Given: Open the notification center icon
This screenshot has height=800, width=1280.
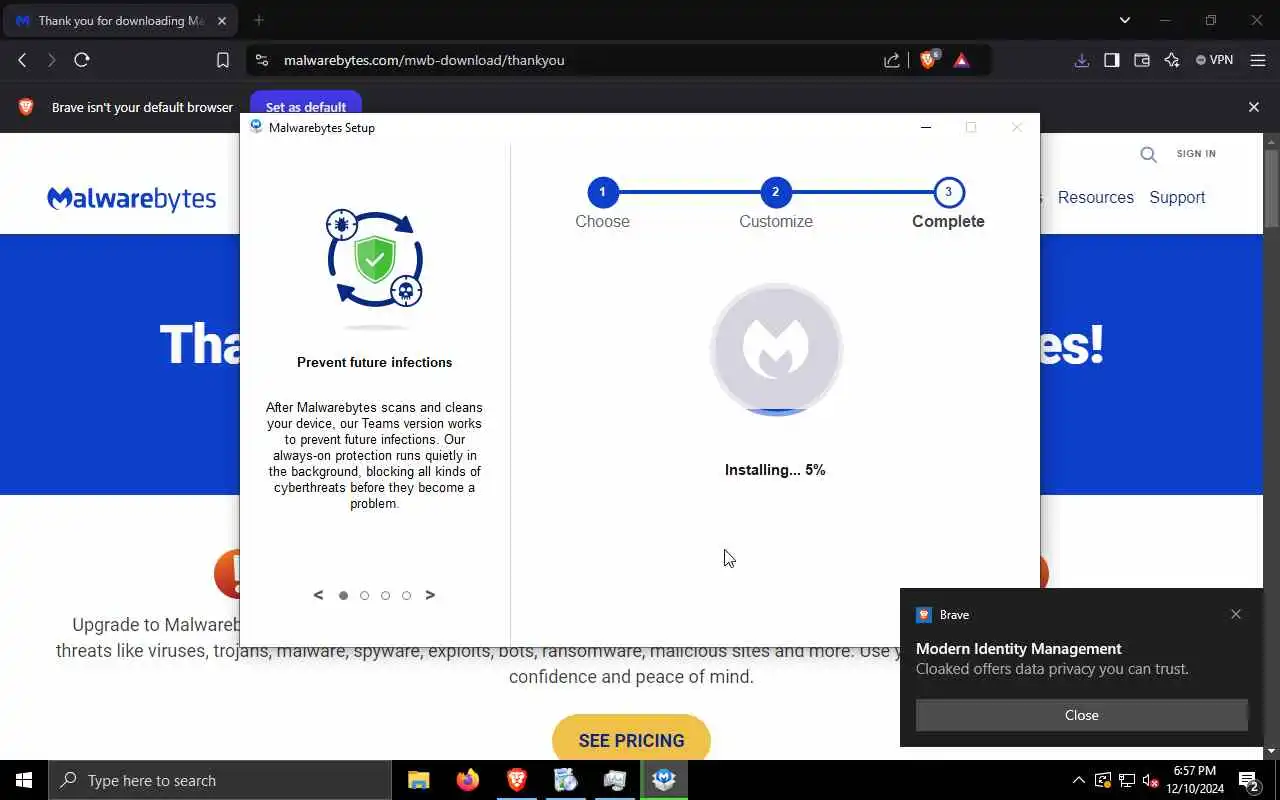Looking at the screenshot, I should pyautogui.click(x=1248, y=780).
